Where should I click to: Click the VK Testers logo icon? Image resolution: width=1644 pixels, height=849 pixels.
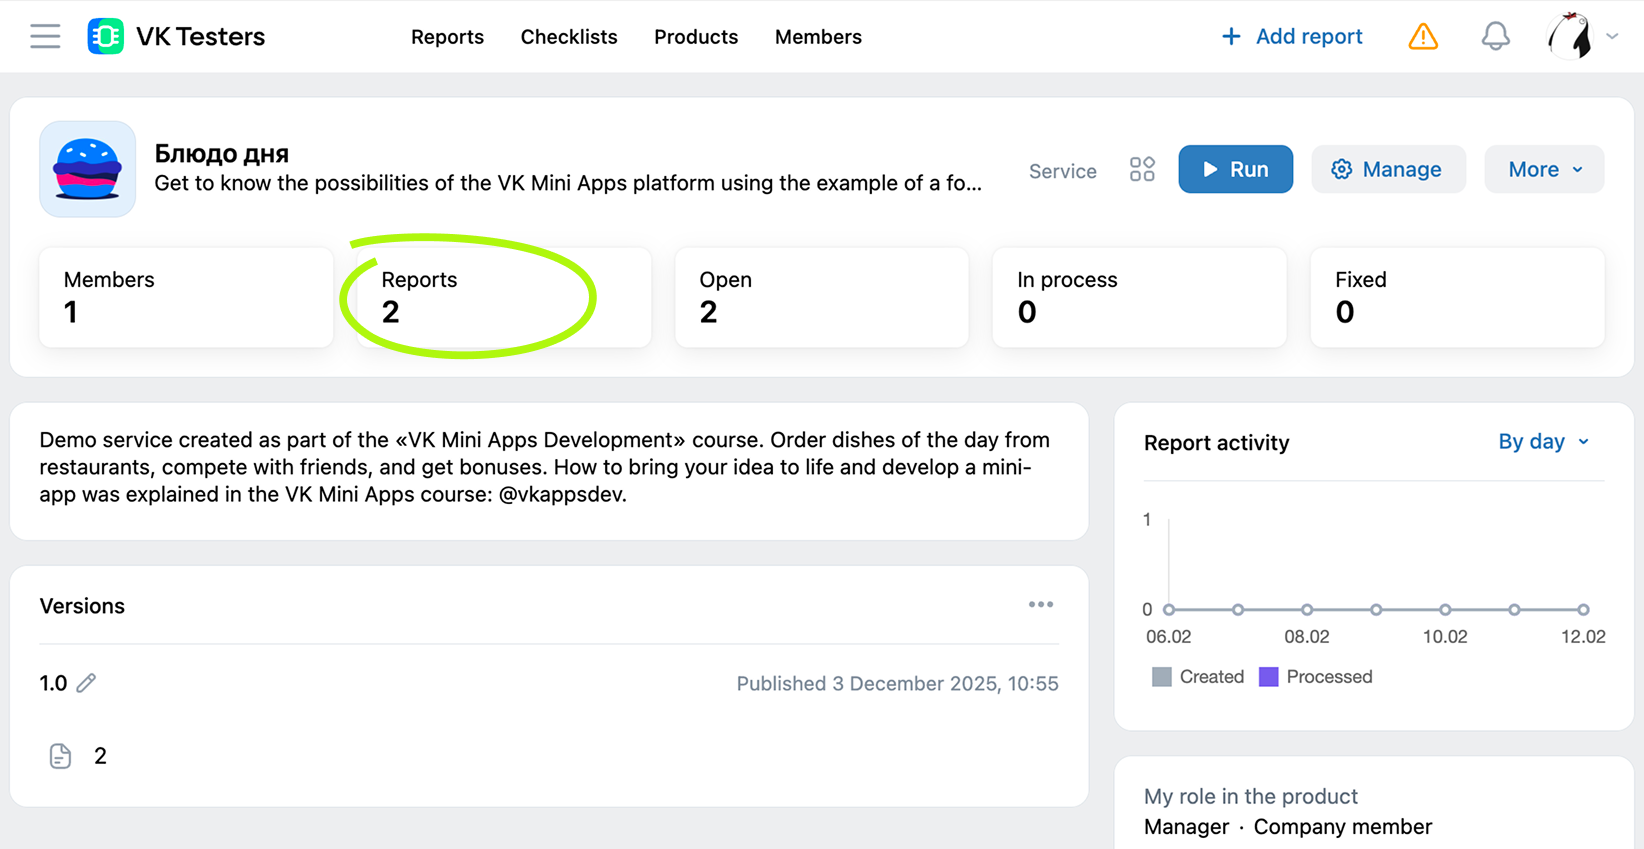click(106, 36)
